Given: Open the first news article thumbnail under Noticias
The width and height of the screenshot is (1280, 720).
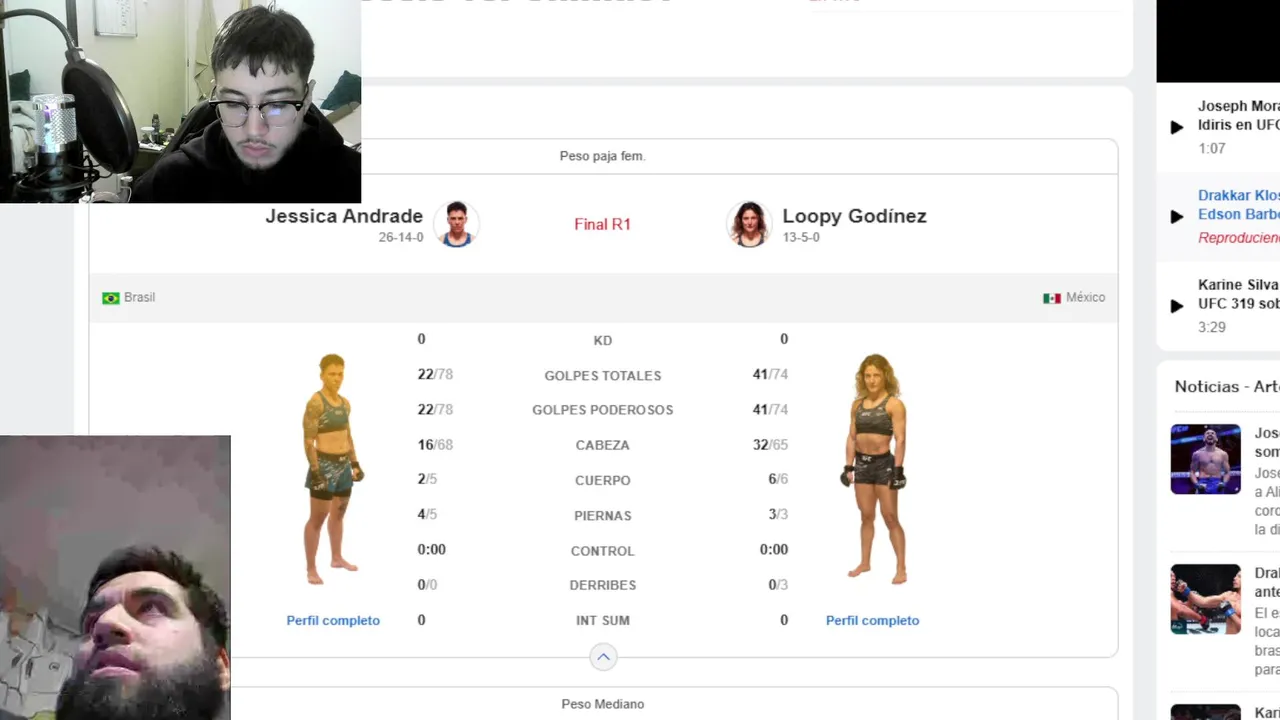Looking at the screenshot, I should point(1206,459).
